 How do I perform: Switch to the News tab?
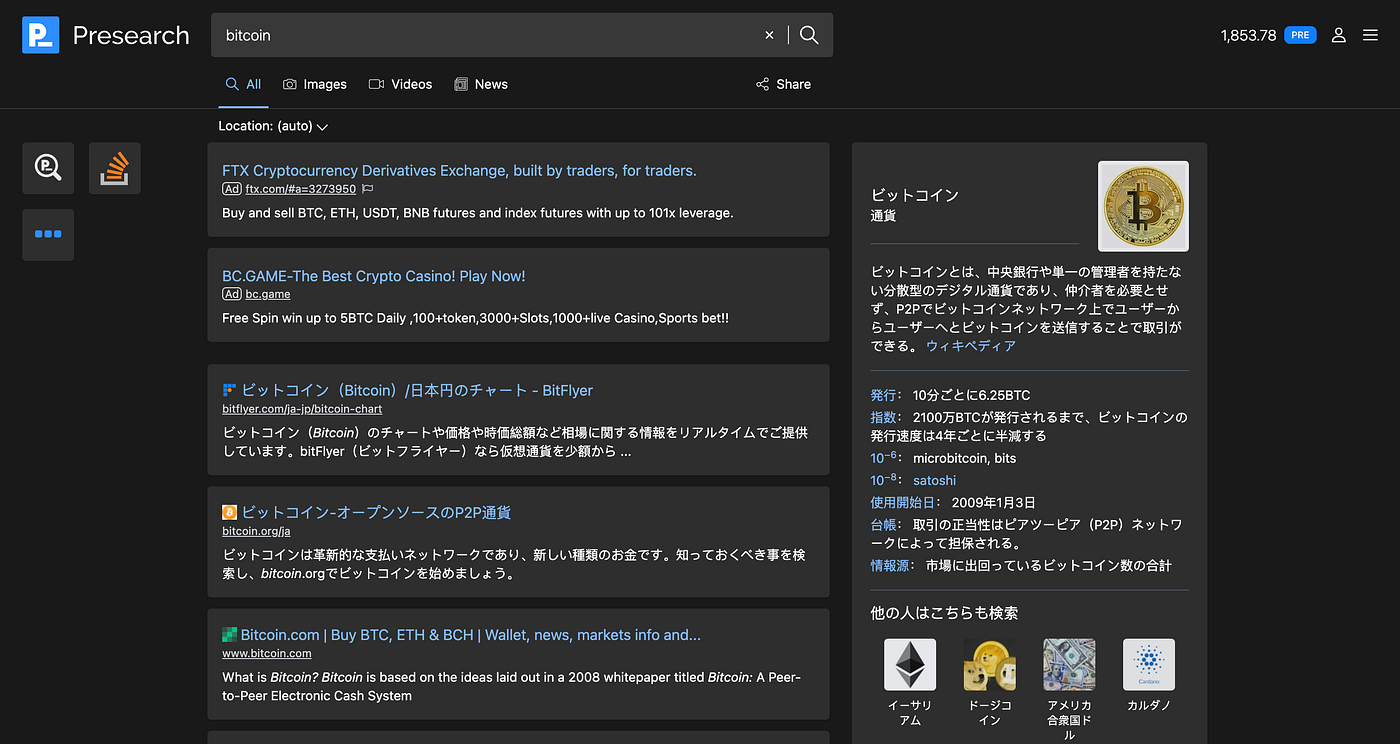(481, 84)
